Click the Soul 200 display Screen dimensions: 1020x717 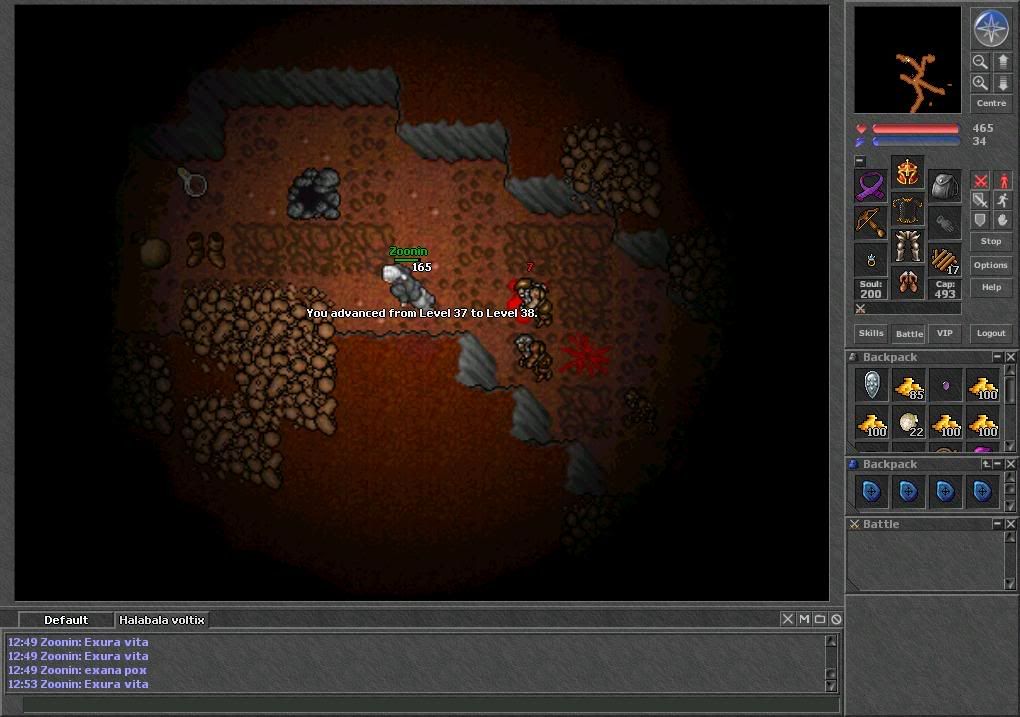[870, 290]
